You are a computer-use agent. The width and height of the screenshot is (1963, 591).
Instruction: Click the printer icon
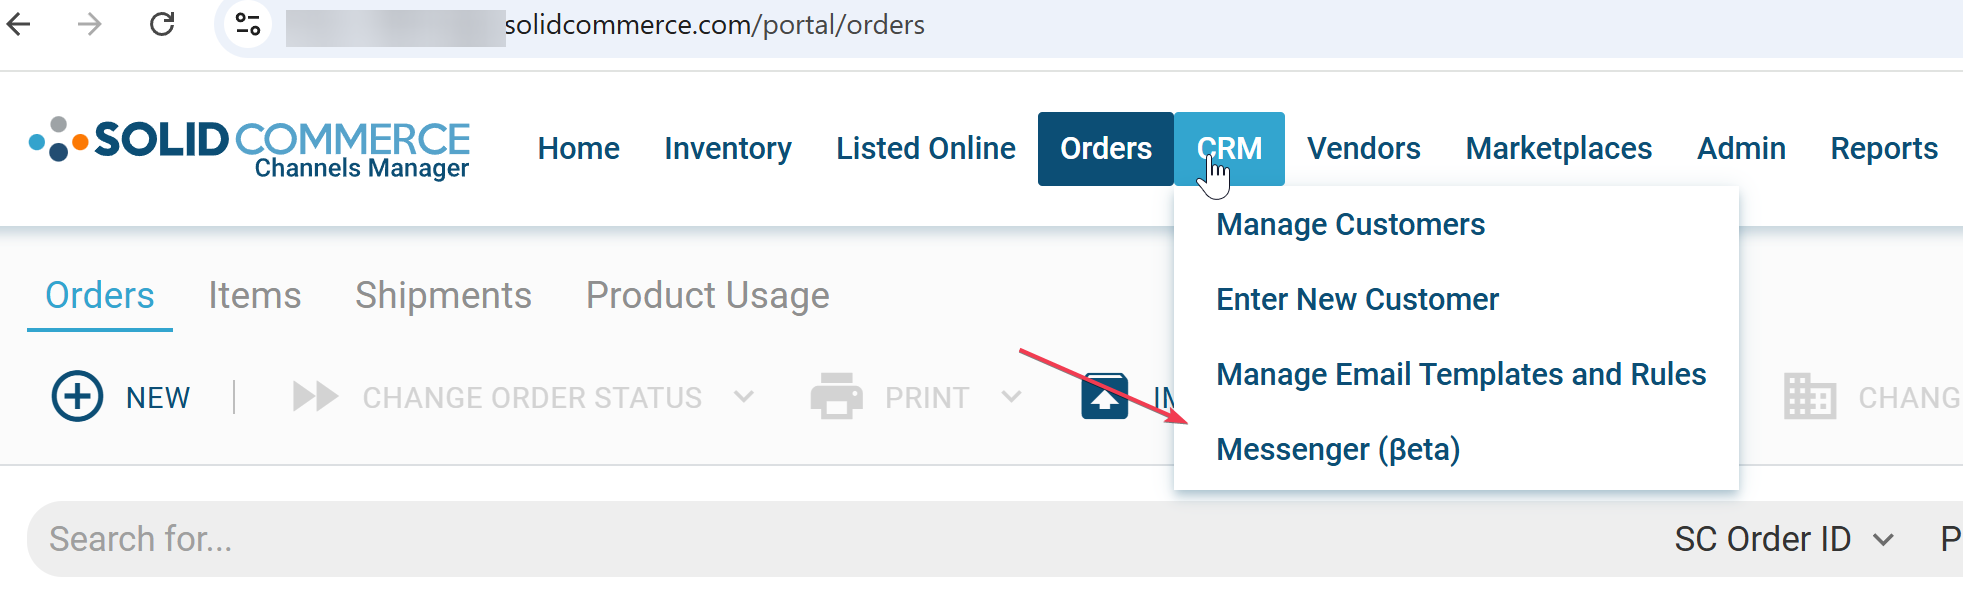836,396
